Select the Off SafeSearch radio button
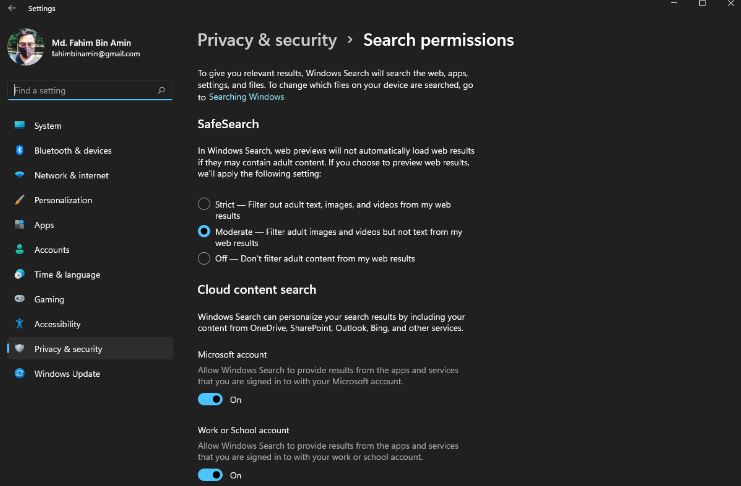The image size is (741, 486). click(x=204, y=258)
